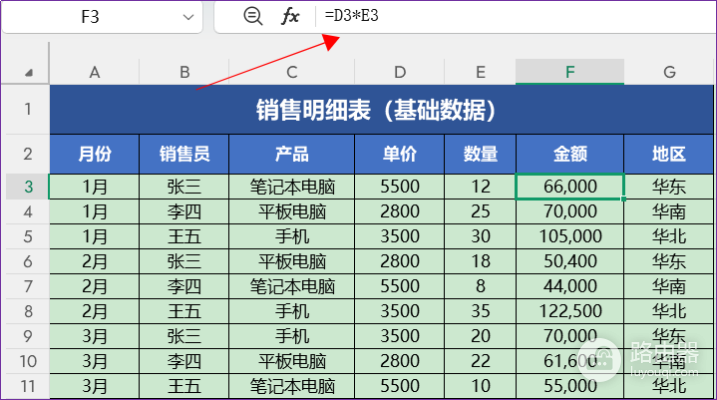Select row 1 header

27,109
